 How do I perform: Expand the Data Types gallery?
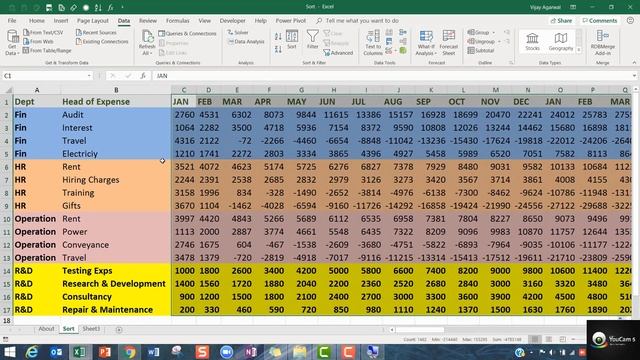point(578,50)
